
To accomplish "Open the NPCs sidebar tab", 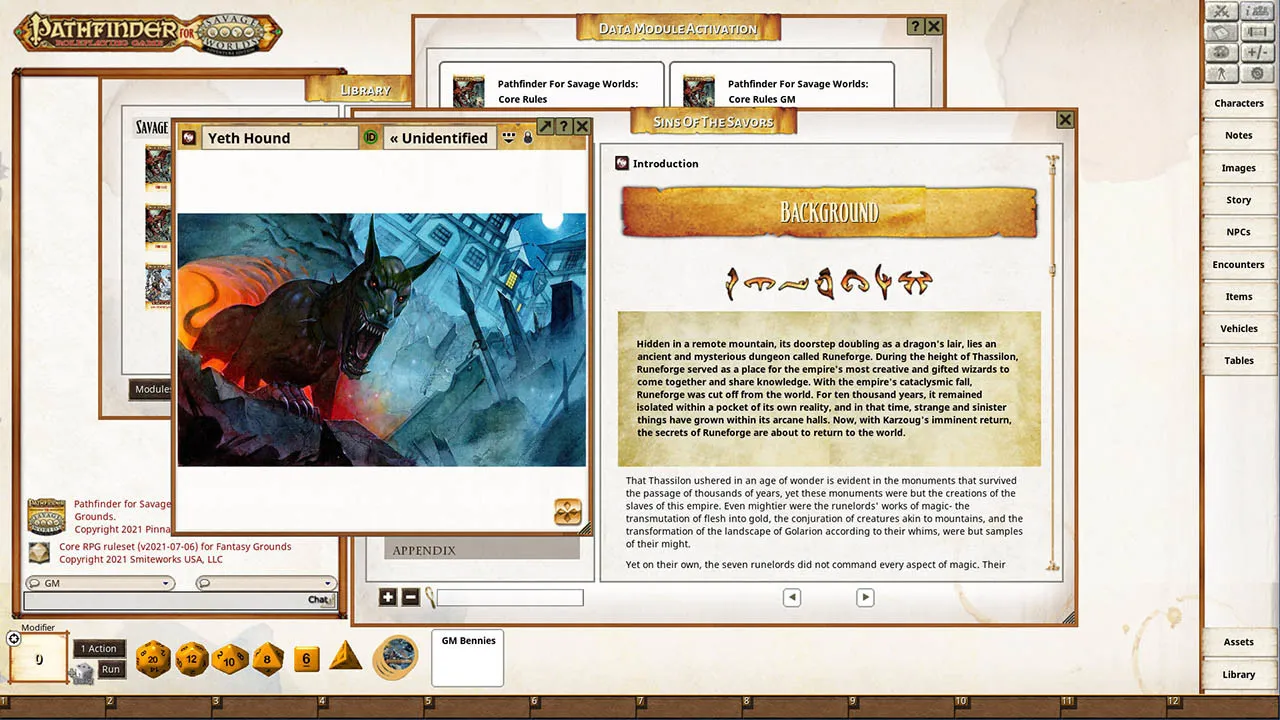I will 1239,232.
